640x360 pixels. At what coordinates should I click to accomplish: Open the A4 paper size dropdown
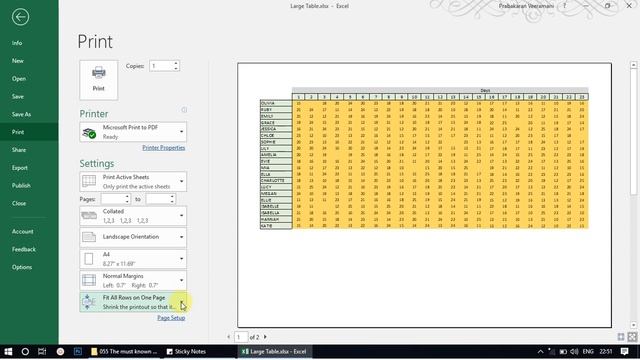133,259
